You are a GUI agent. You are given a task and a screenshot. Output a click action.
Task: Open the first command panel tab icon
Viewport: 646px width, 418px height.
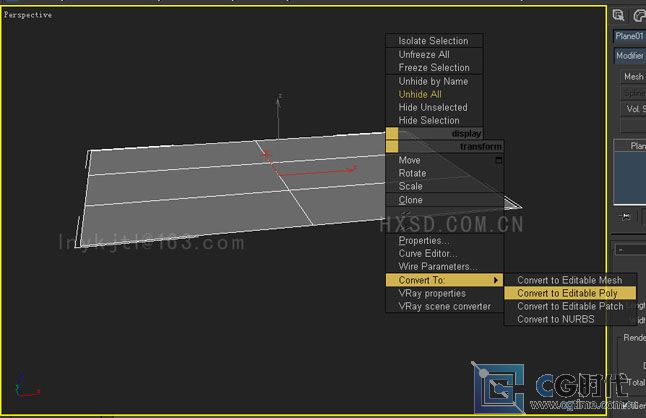click(618, 16)
